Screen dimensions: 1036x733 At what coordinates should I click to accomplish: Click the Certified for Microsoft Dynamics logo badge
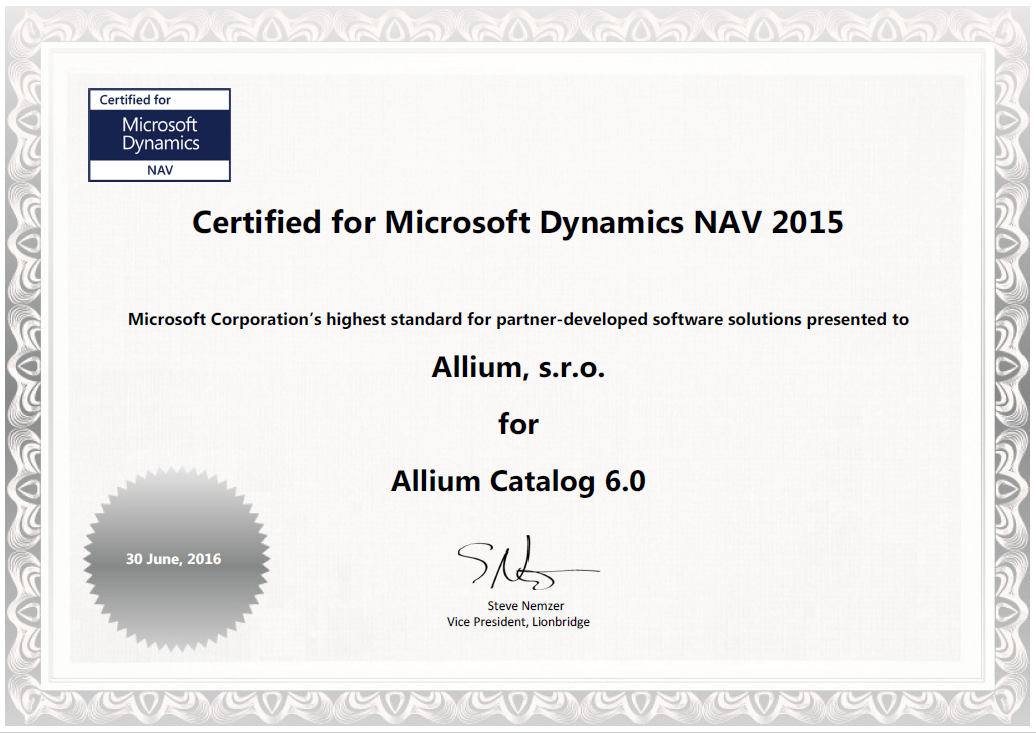pos(160,134)
